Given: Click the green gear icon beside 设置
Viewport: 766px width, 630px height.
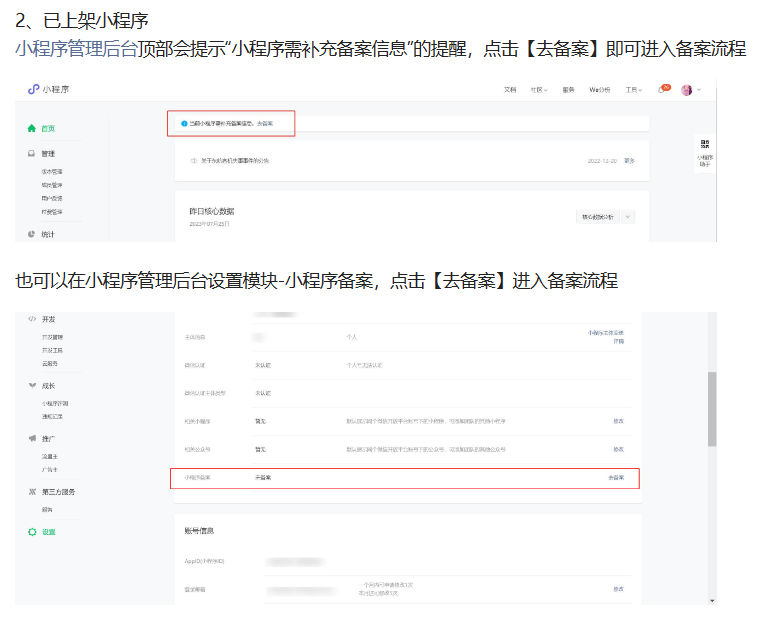Looking at the screenshot, I should (32, 532).
